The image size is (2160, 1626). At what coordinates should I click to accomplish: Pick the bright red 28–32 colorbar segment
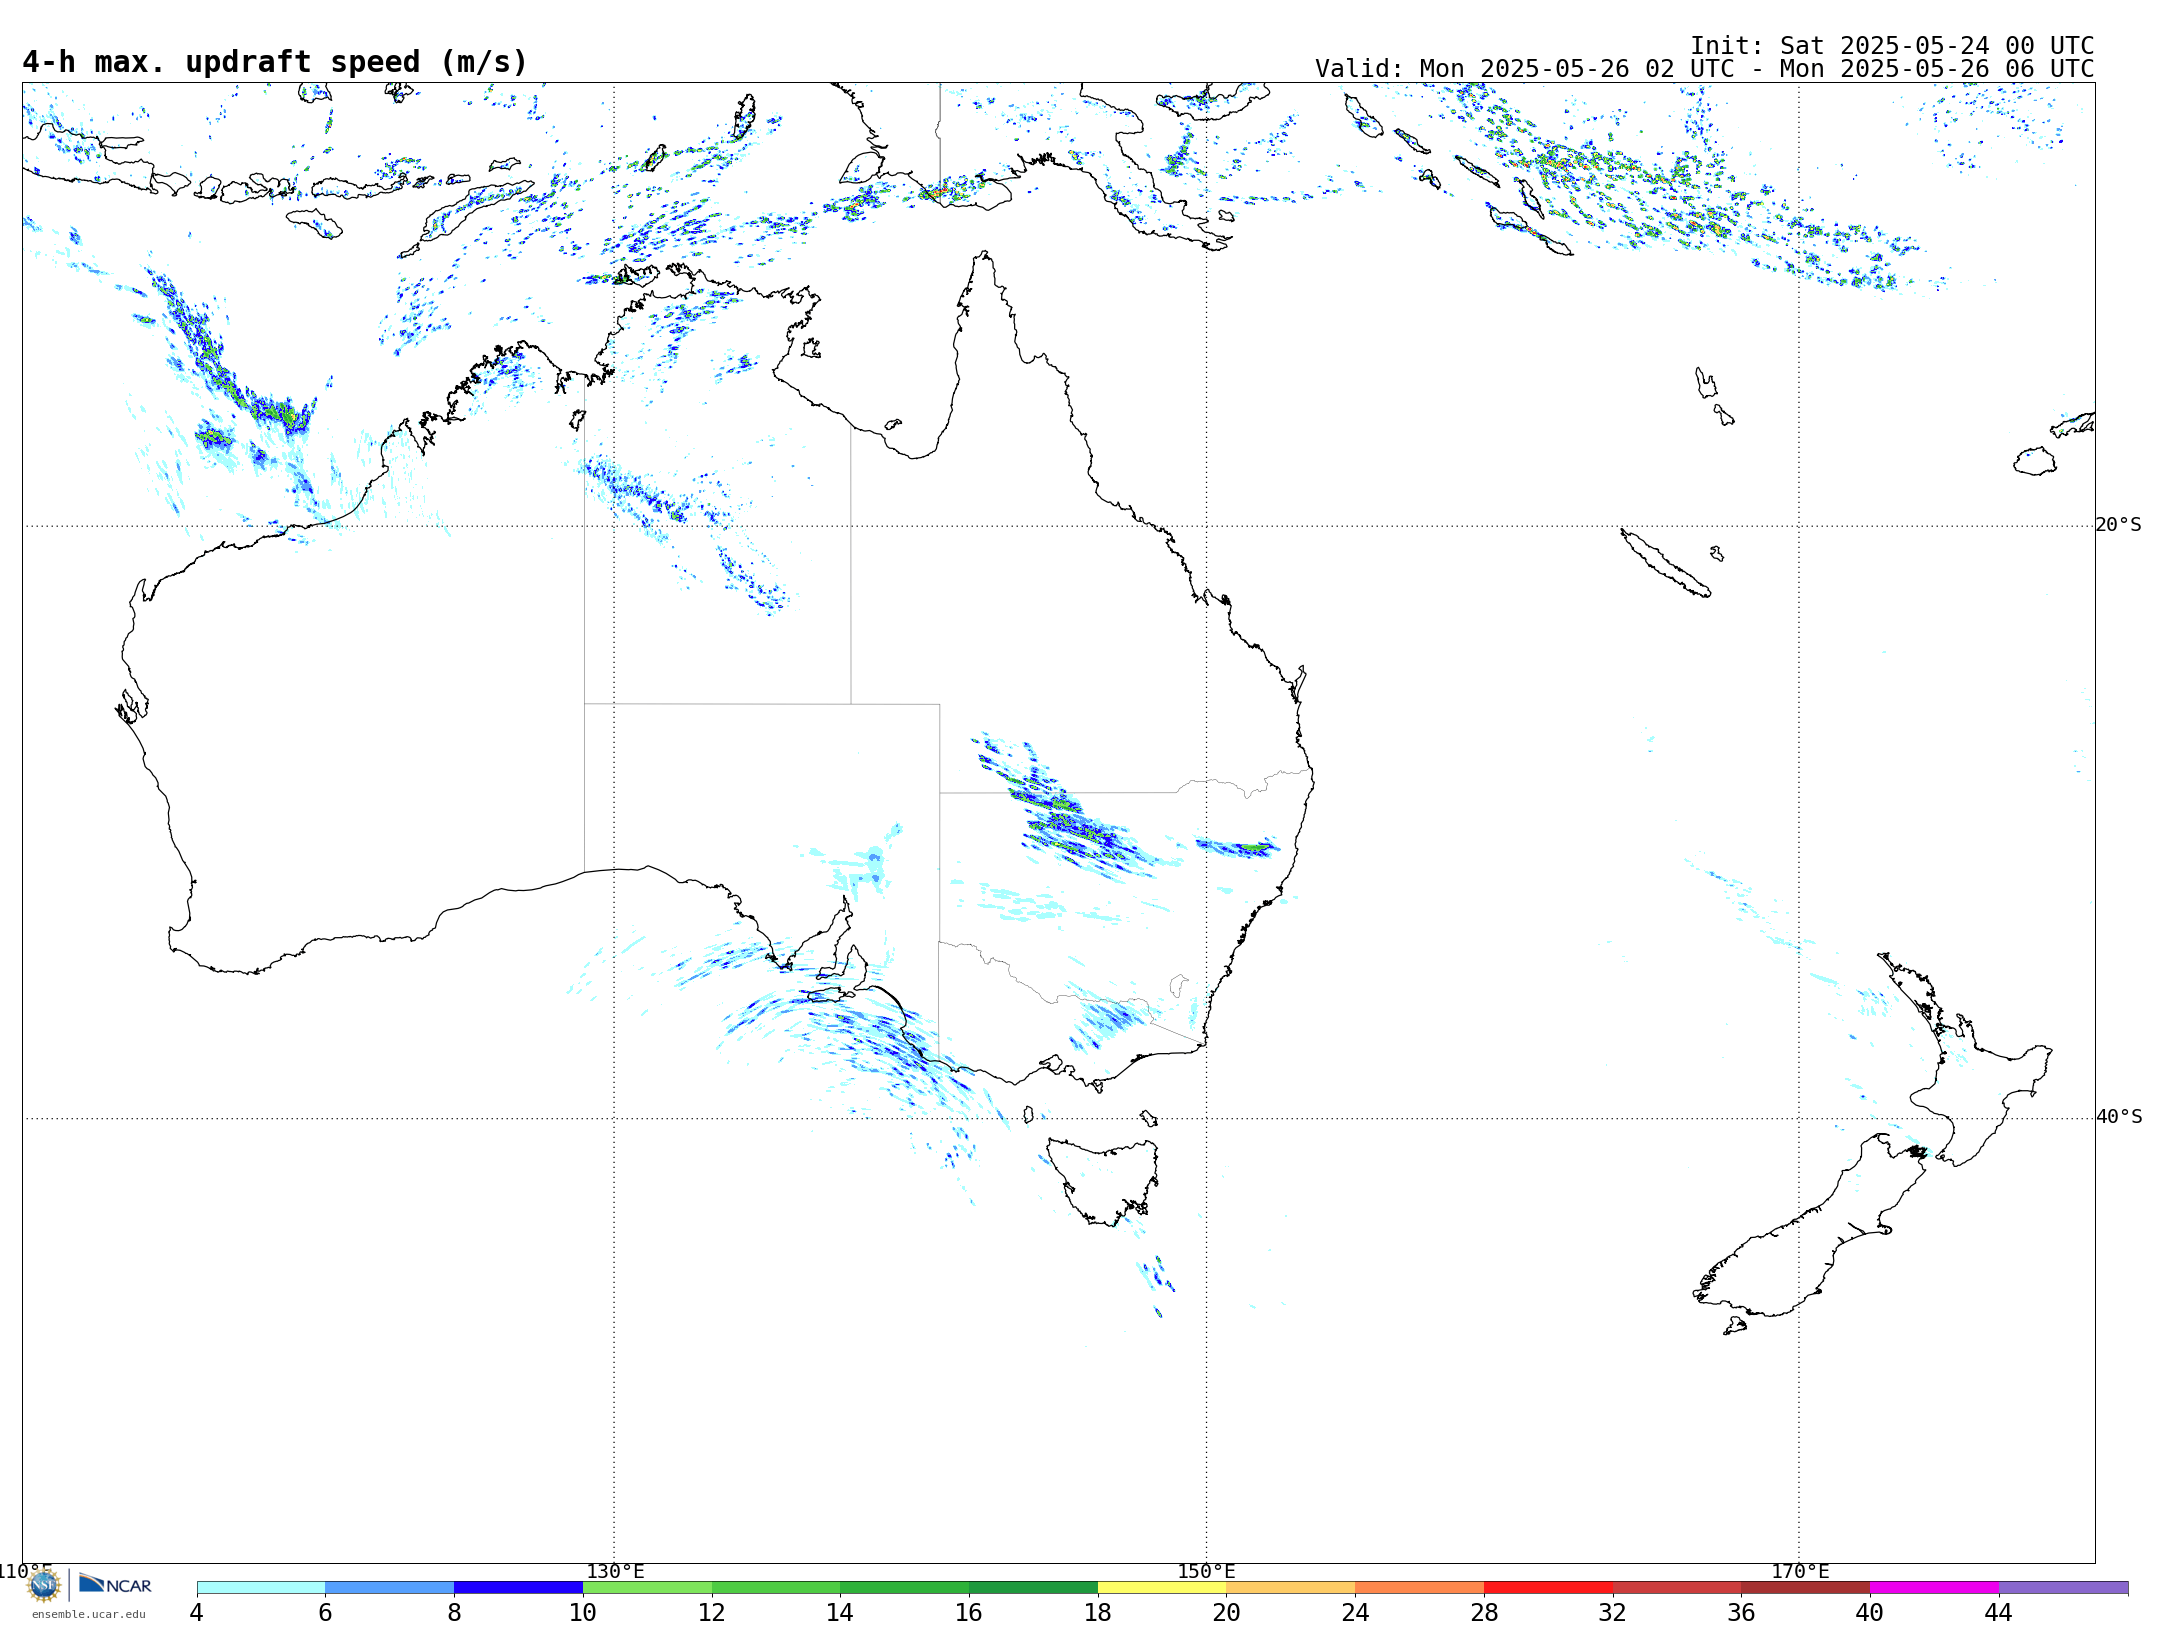click(1548, 1588)
